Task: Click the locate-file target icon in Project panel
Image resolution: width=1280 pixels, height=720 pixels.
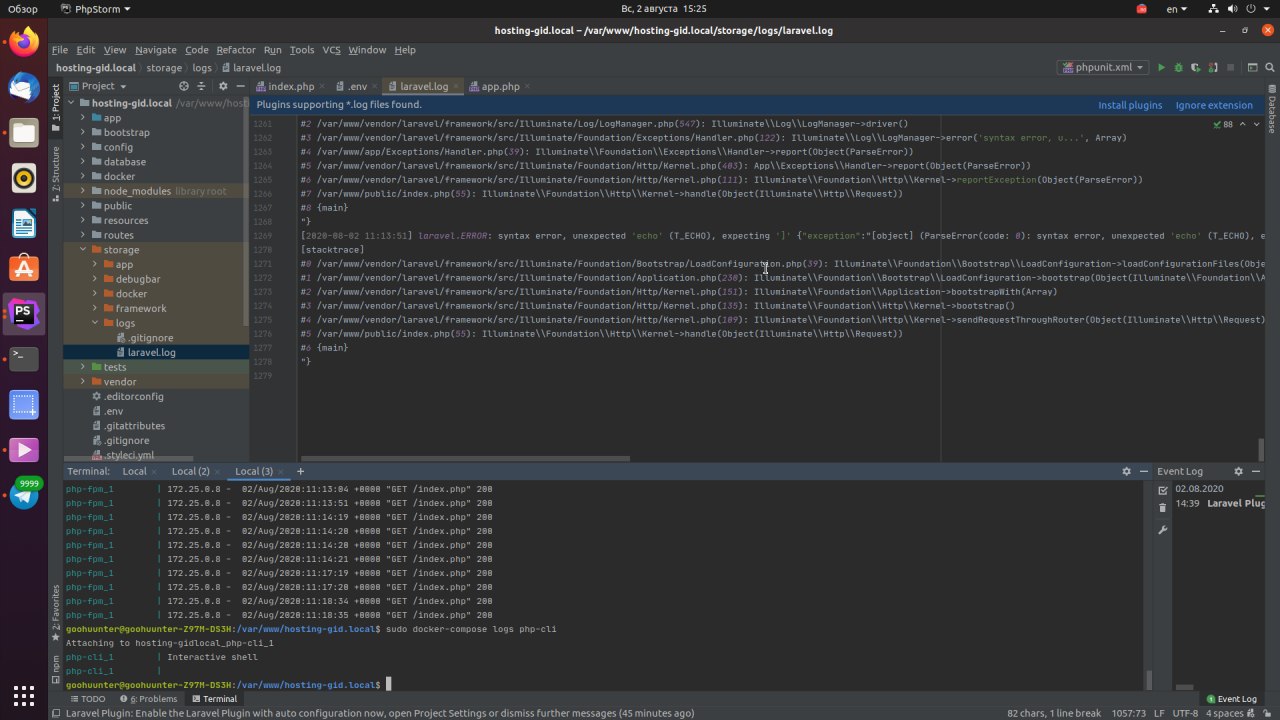Action: tap(184, 86)
